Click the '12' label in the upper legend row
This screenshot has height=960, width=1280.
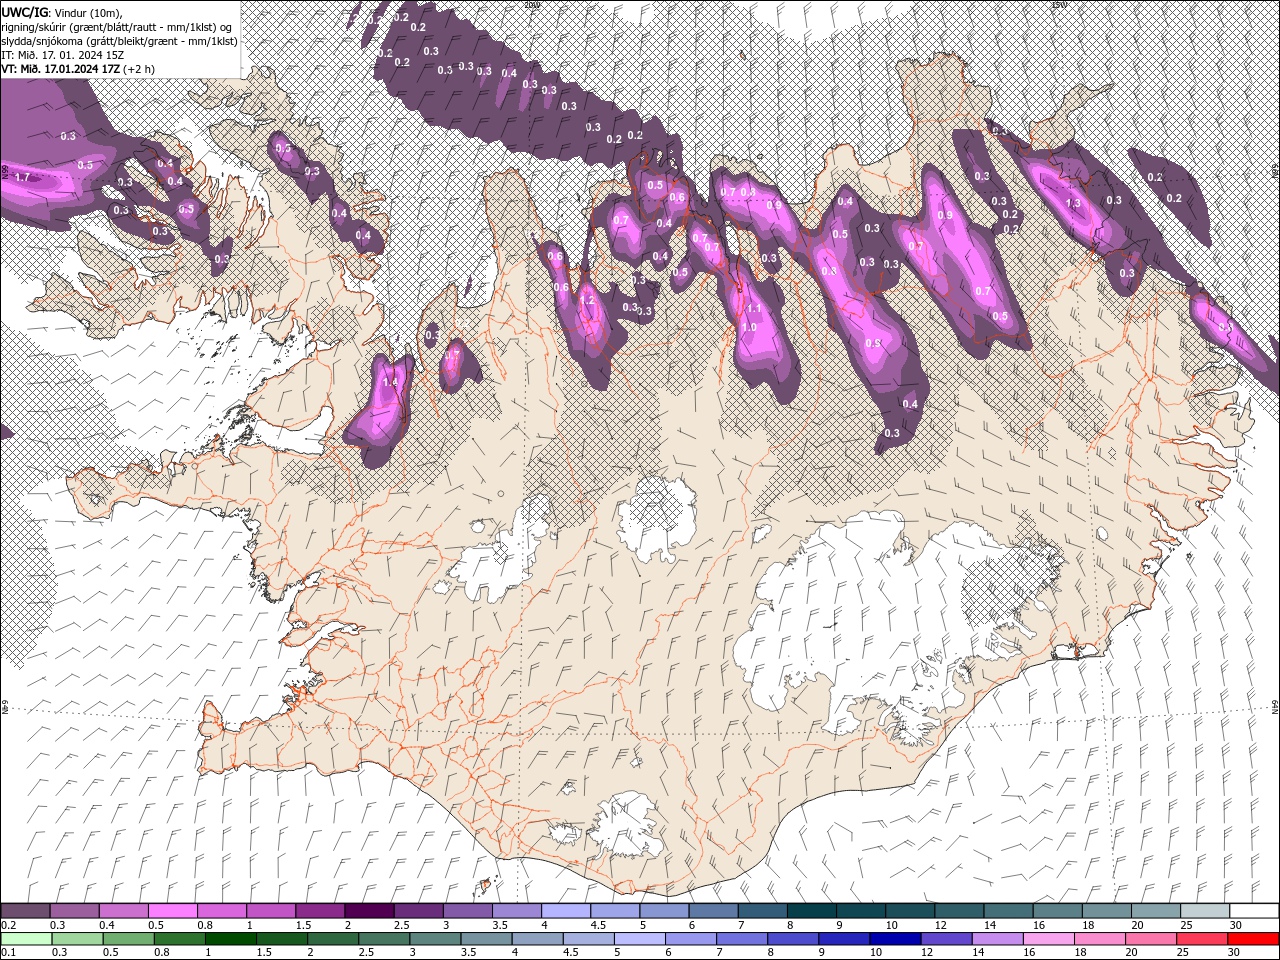click(940, 925)
